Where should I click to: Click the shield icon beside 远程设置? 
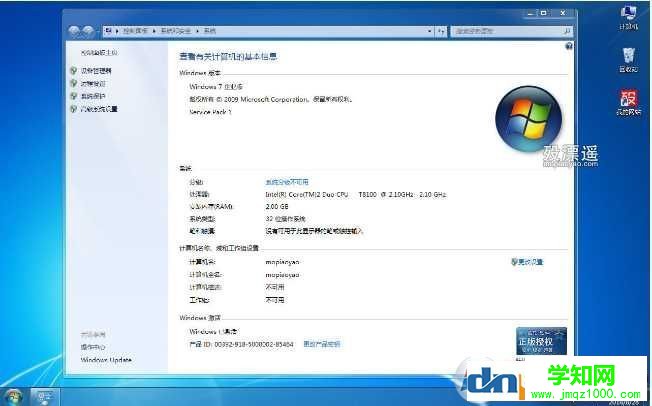pos(74,84)
